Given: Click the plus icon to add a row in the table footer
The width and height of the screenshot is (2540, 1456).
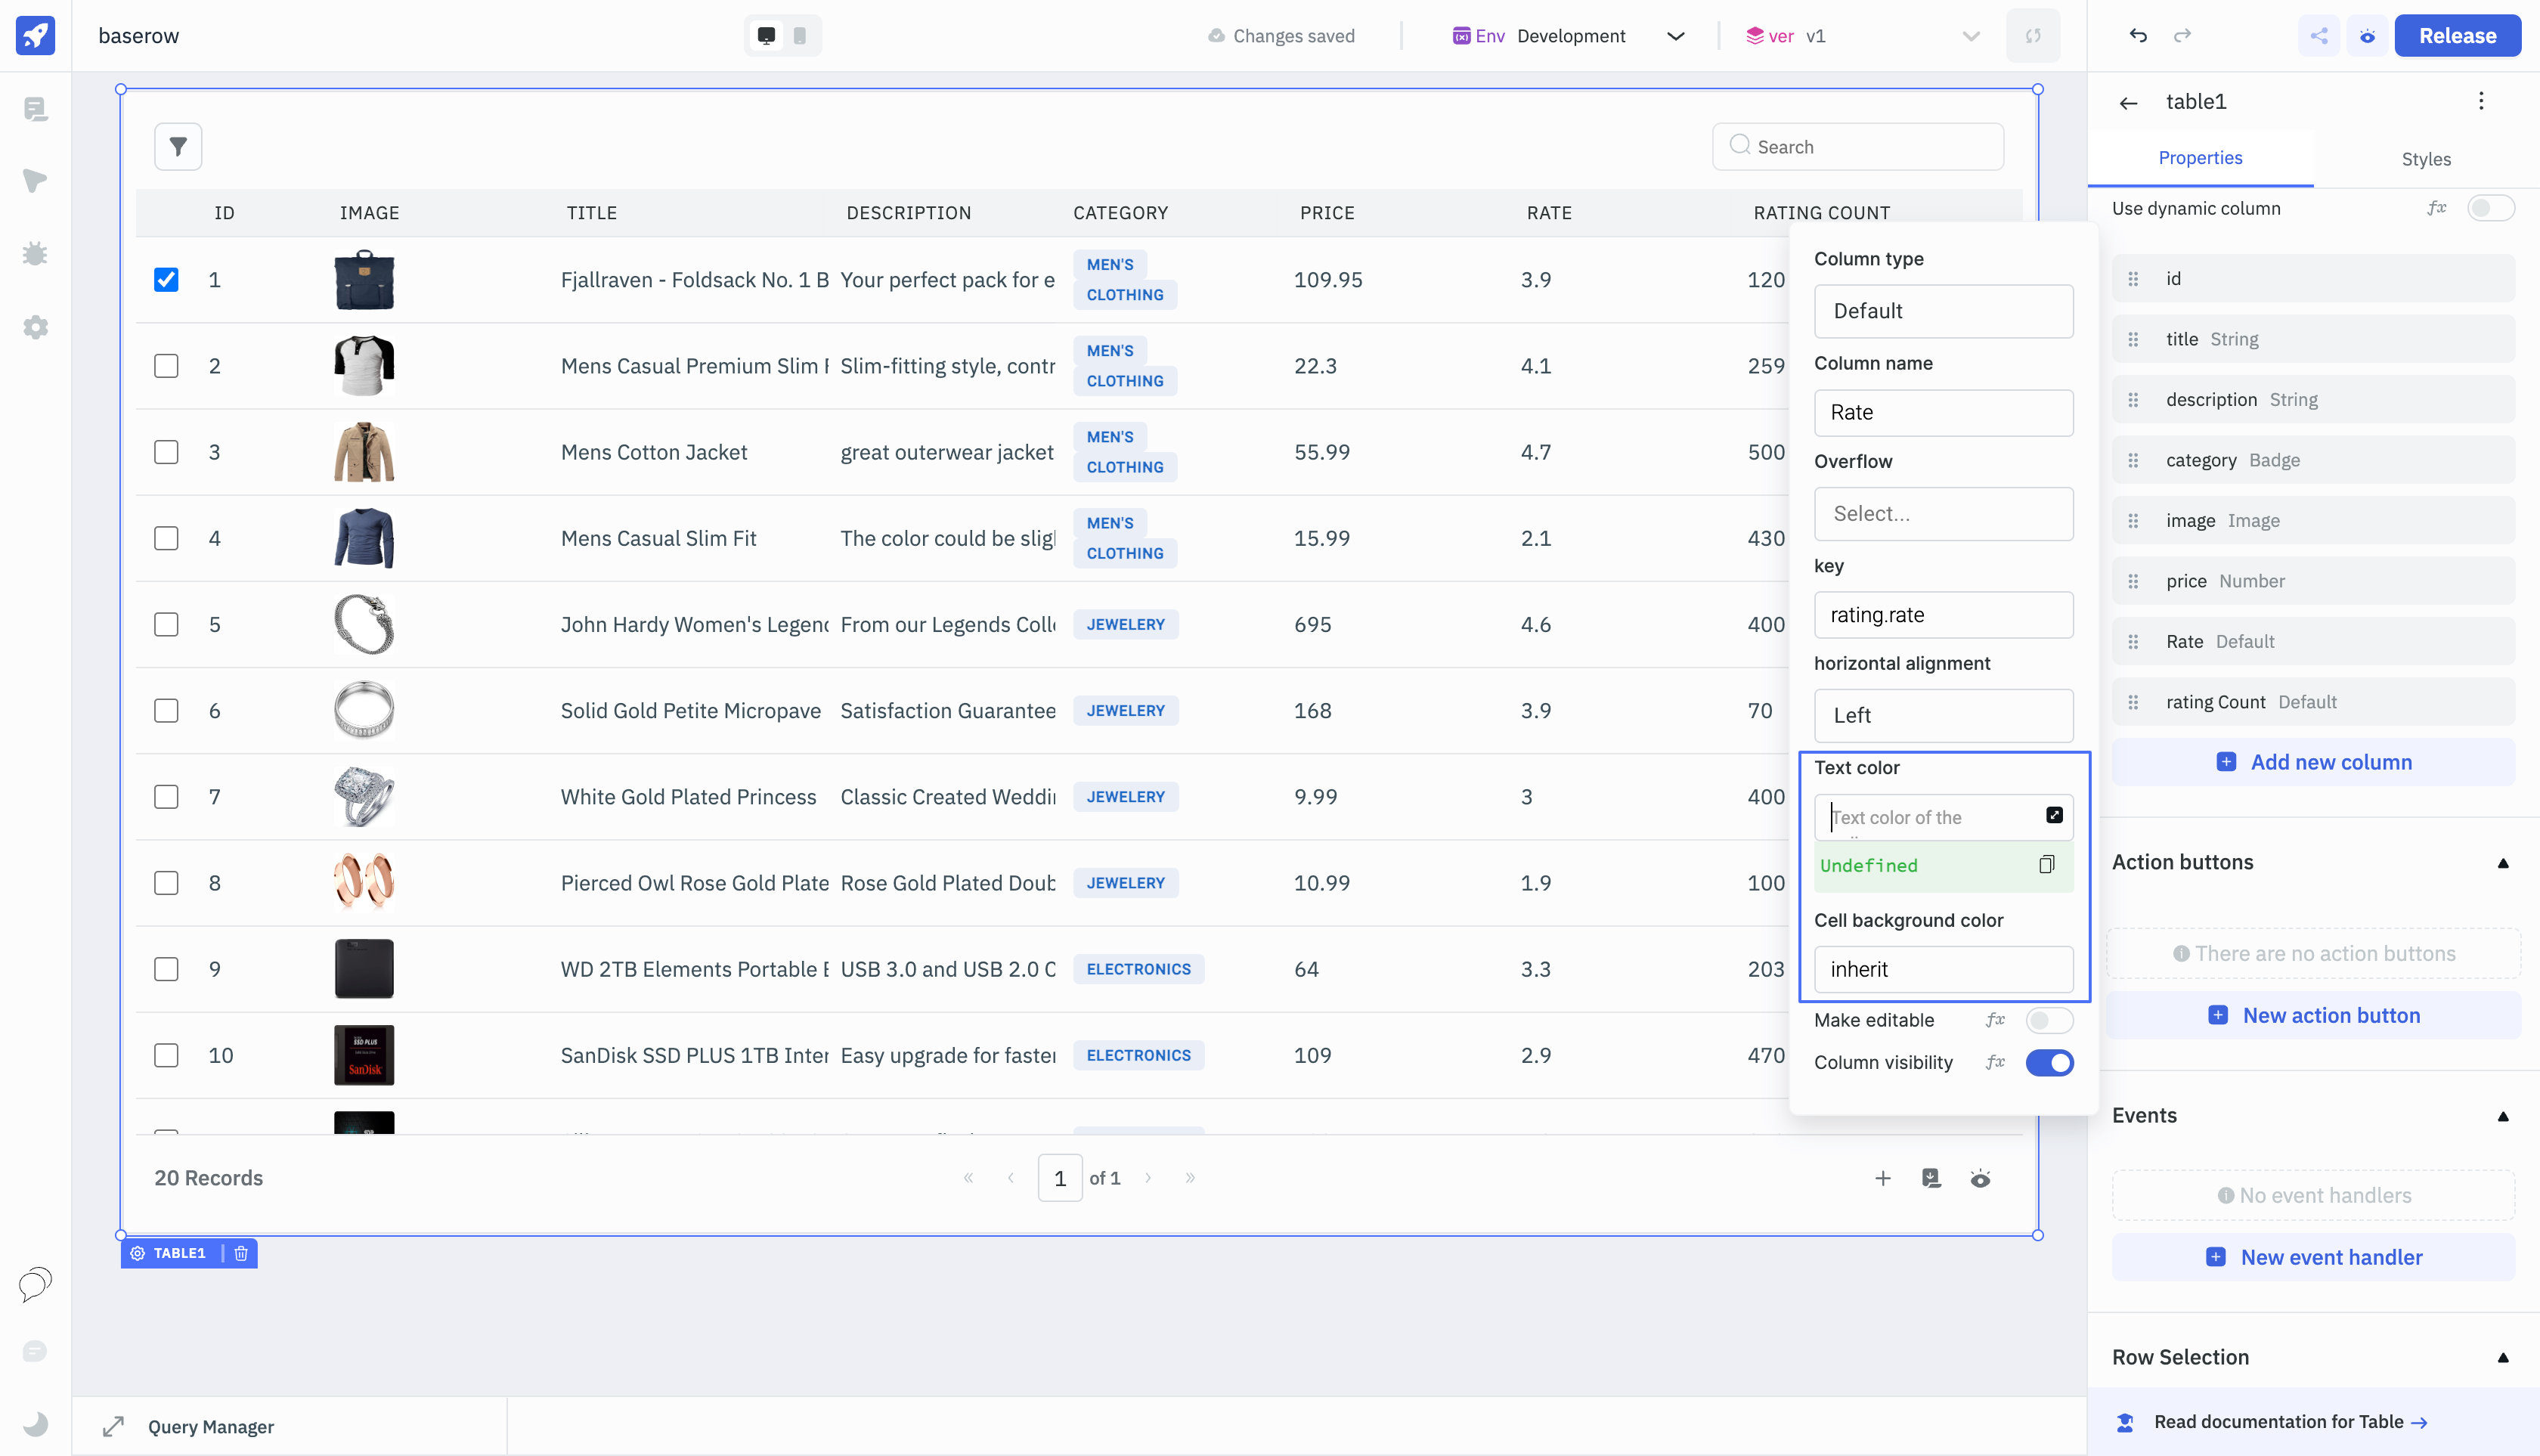Looking at the screenshot, I should (x=1882, y=1178).
